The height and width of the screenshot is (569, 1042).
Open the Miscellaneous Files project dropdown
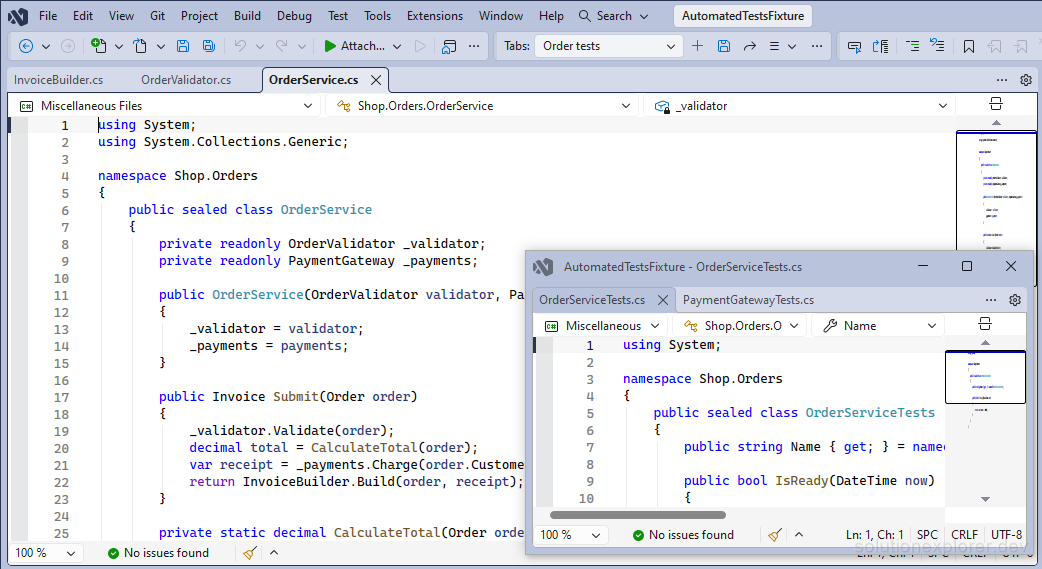pyautogui.click(x=166, y=106)
